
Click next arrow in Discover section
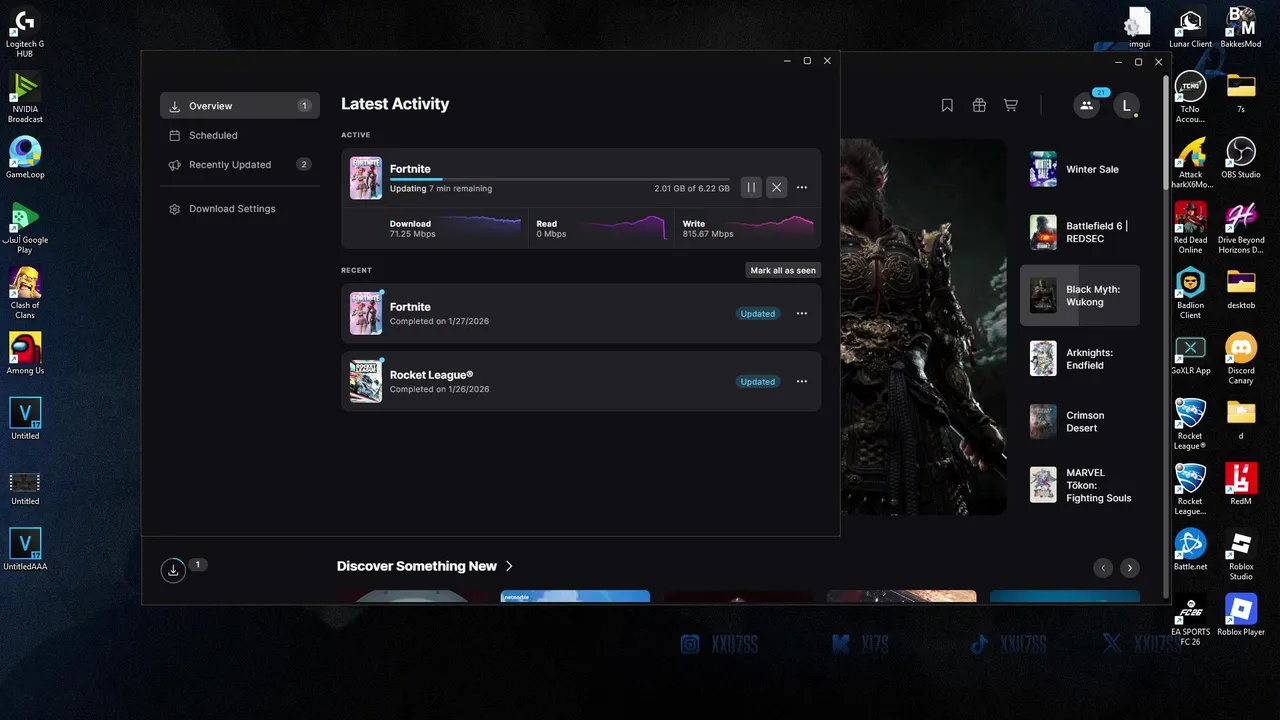[1130, 568]
